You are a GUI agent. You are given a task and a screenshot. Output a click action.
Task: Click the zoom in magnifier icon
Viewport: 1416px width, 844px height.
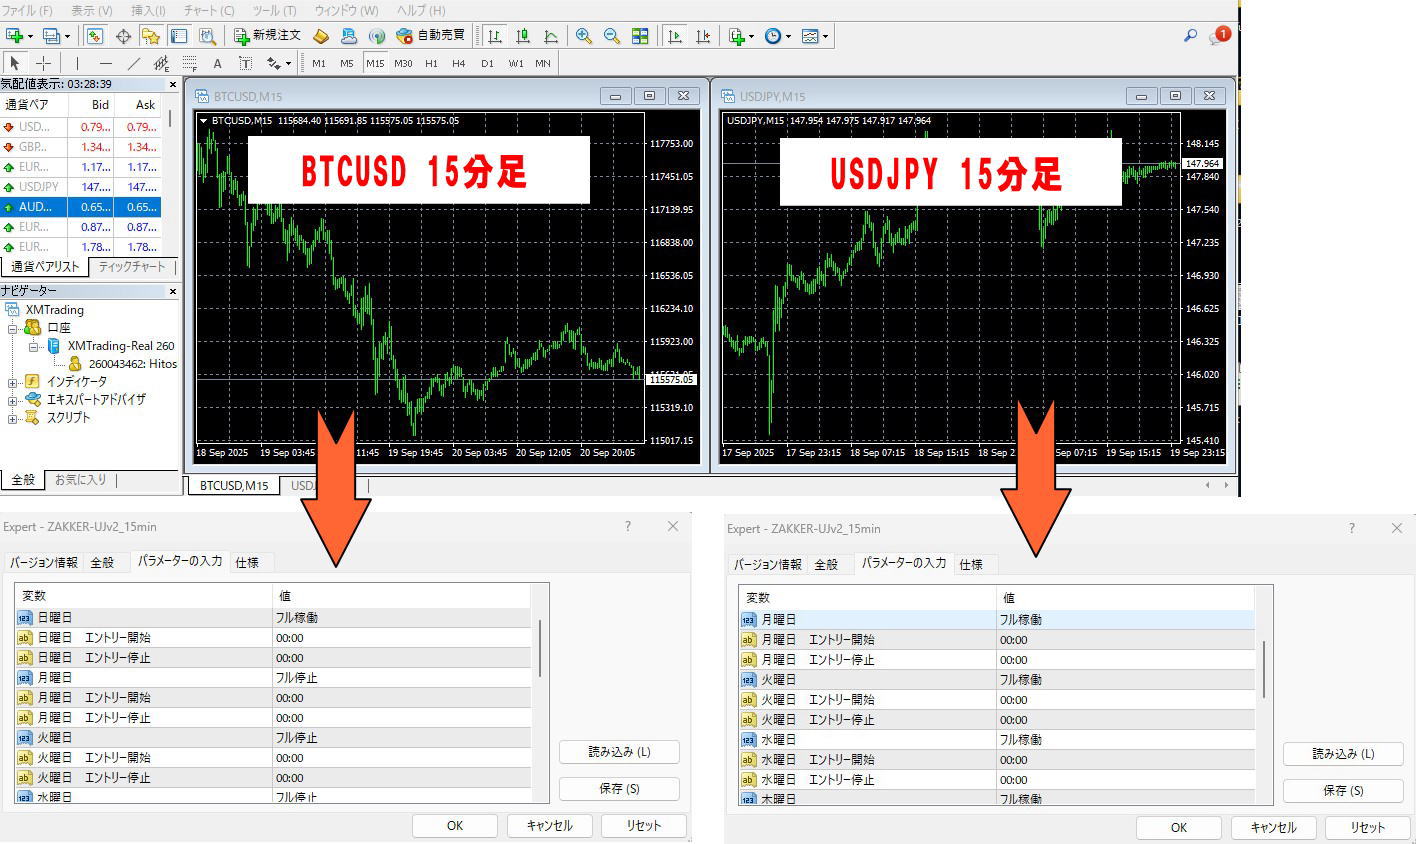584,36
